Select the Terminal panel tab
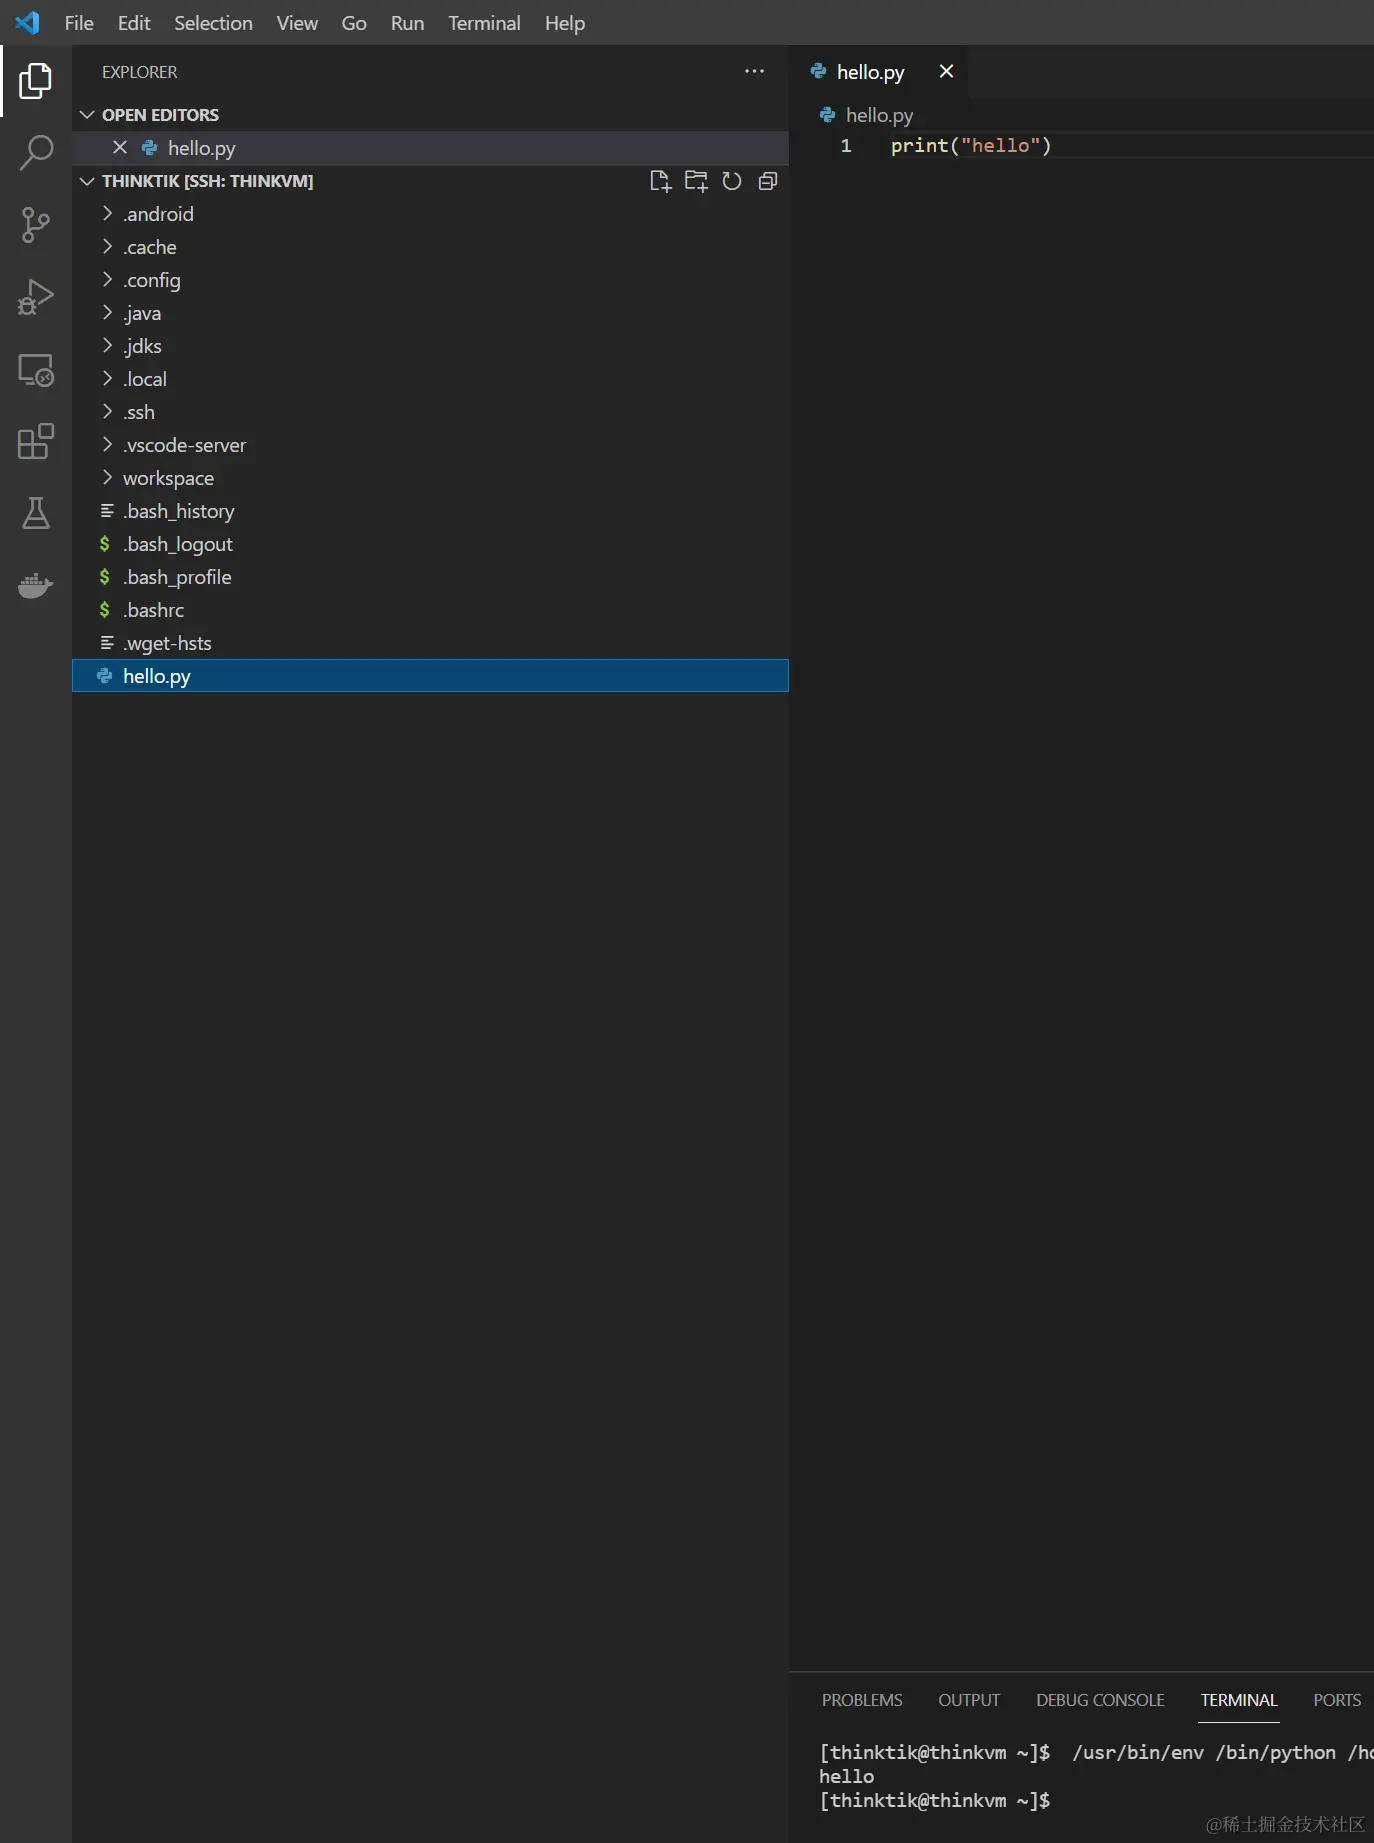This screenshot has width=1374, height=1843. pyautogui.click(x=1239, y=1700)
